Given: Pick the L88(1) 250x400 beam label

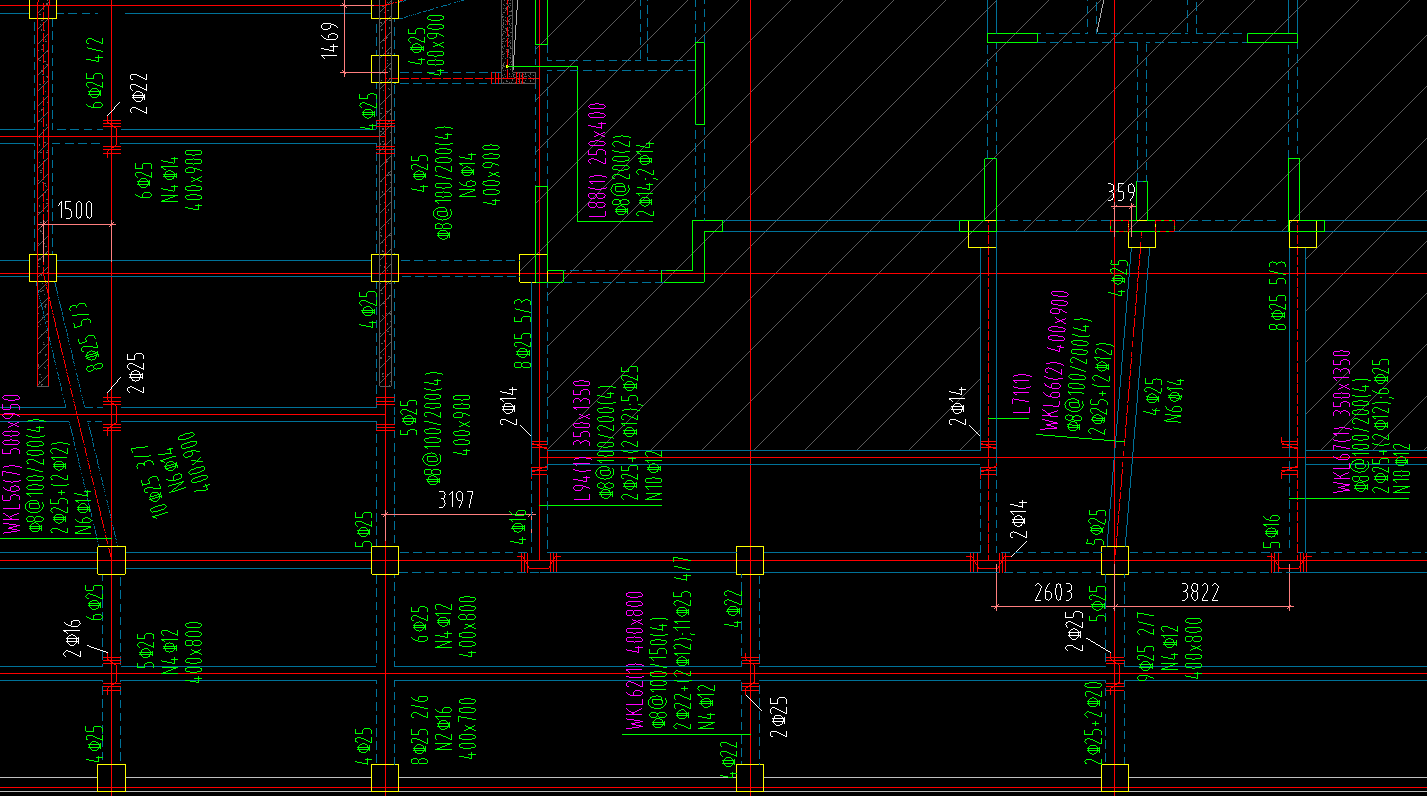Looking at the screenshot, I should point(598,160).
